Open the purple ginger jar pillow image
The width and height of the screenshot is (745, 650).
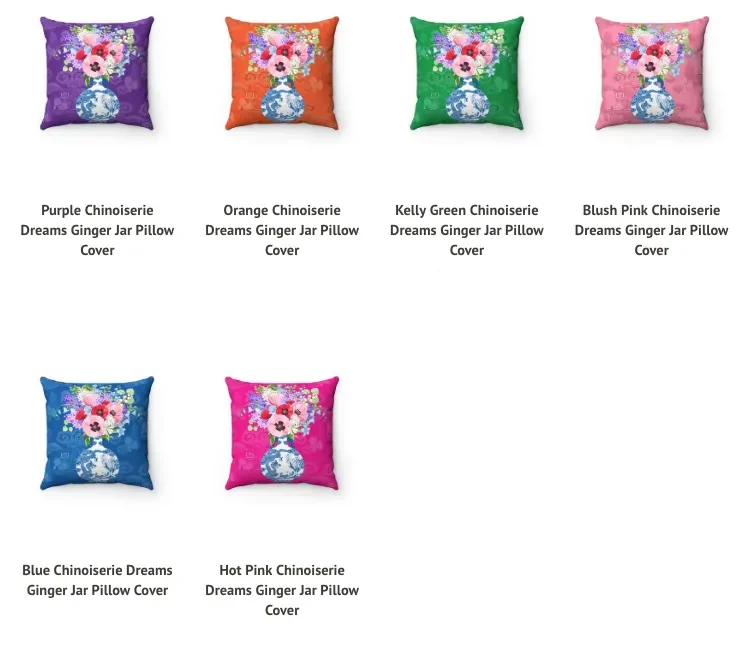tap(97, 73)
